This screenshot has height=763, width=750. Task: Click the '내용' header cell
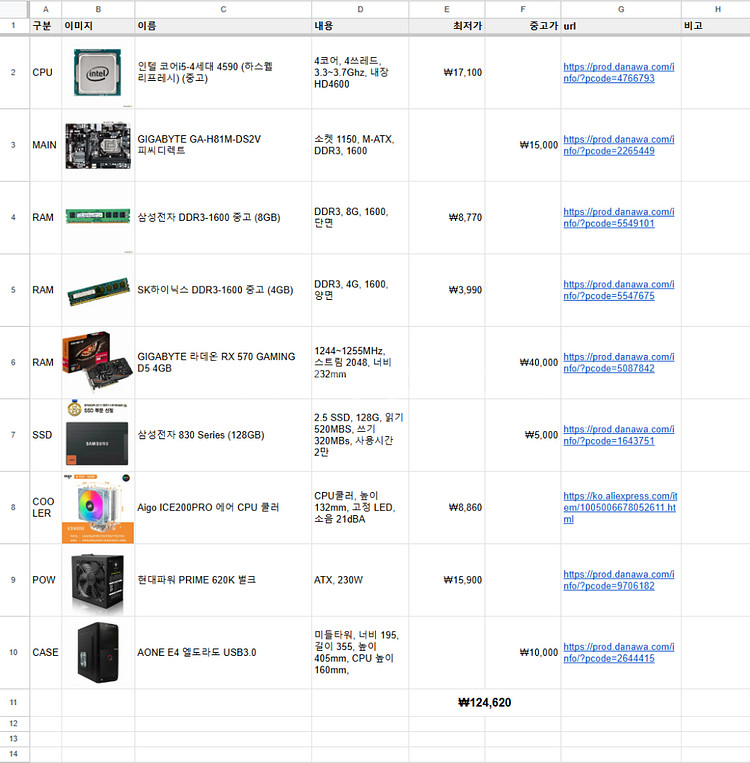[360, 26]
